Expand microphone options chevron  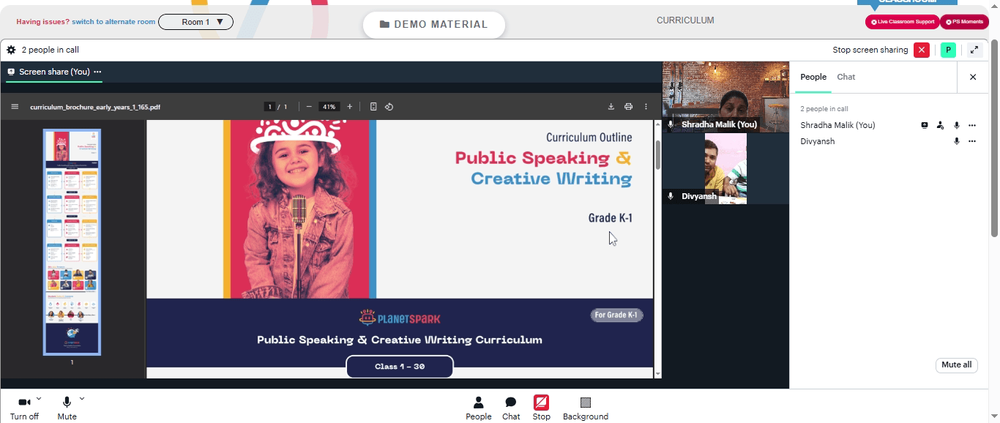tap(82, 399)
